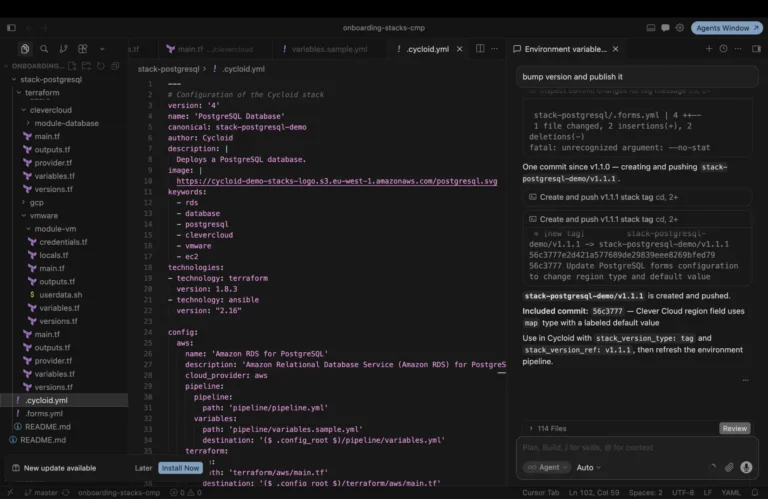The width and height of the screenshot is (768, 499).
Task: Open the Agents Window
Action: (x=727, y=28)
